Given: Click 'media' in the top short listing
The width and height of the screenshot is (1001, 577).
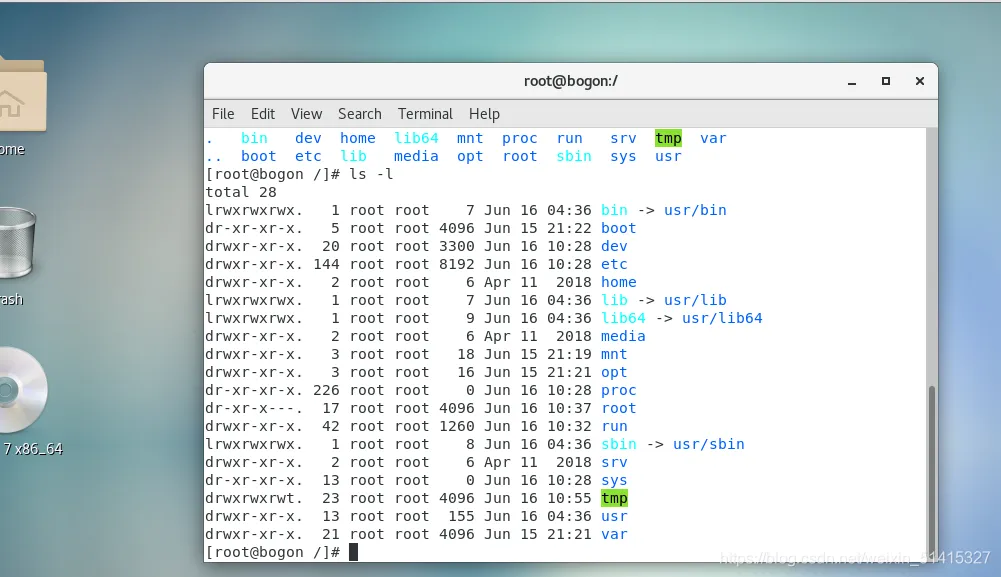Looking at the screenshot, I should pyautogui.click(x=416, y=156).
